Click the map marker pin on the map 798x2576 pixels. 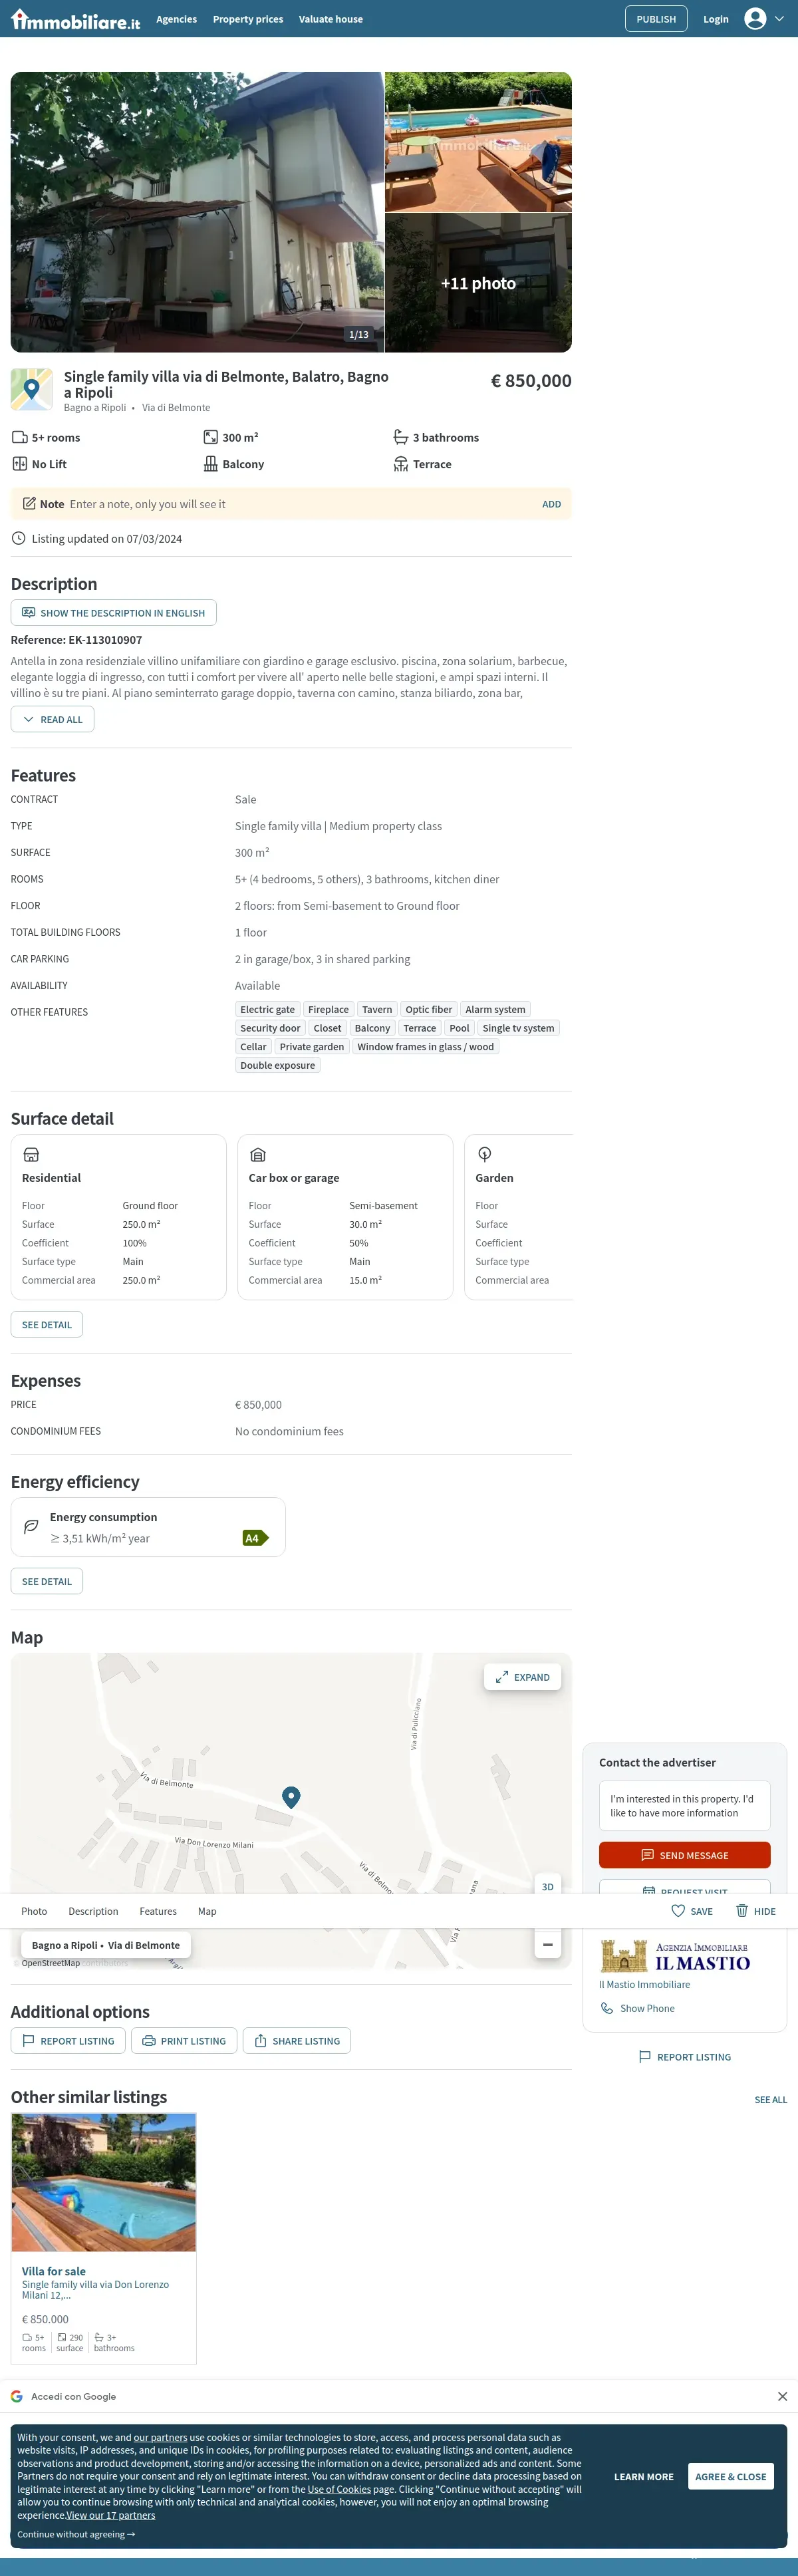(x=291, y=1796)
